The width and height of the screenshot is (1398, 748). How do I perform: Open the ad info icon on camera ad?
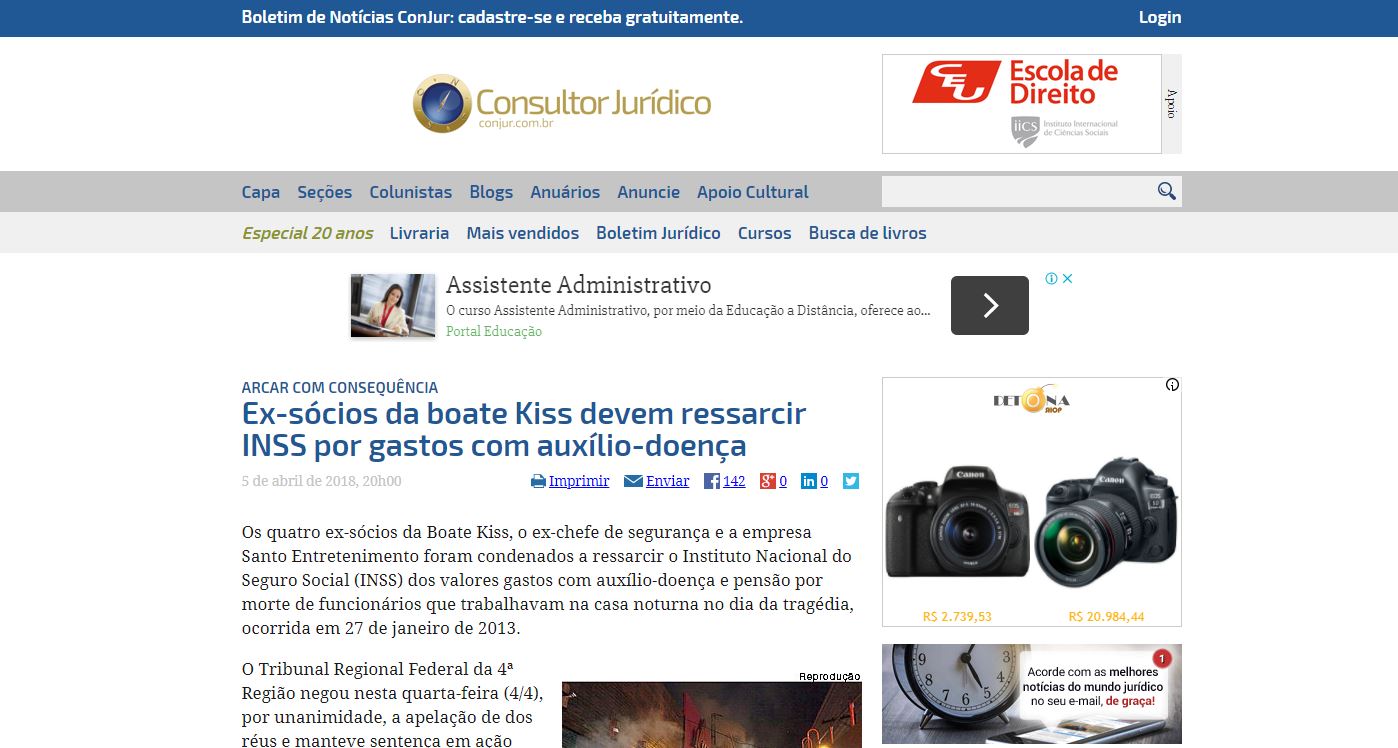1172,385
